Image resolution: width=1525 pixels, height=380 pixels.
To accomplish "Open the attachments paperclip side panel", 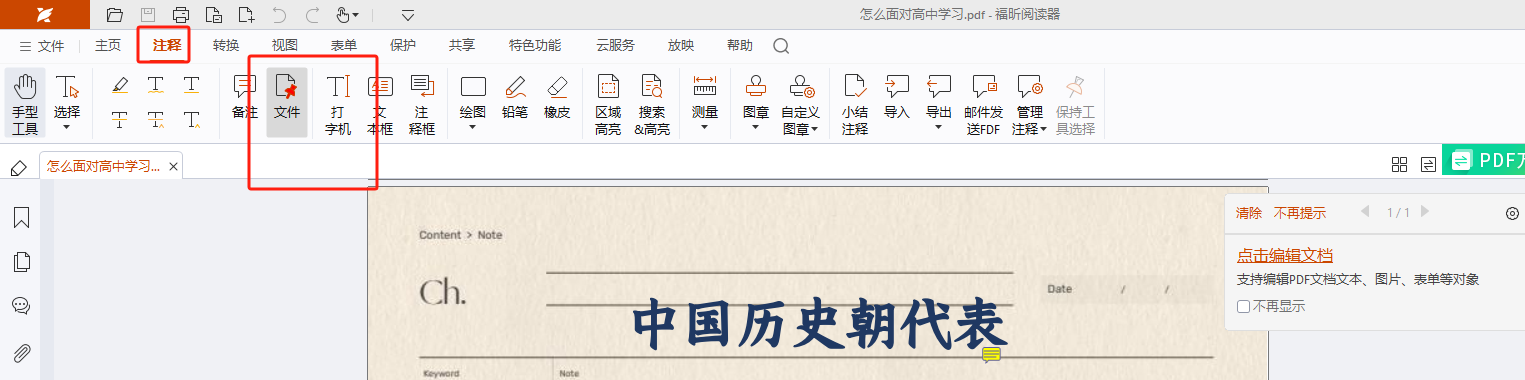I will pos(21,352).
